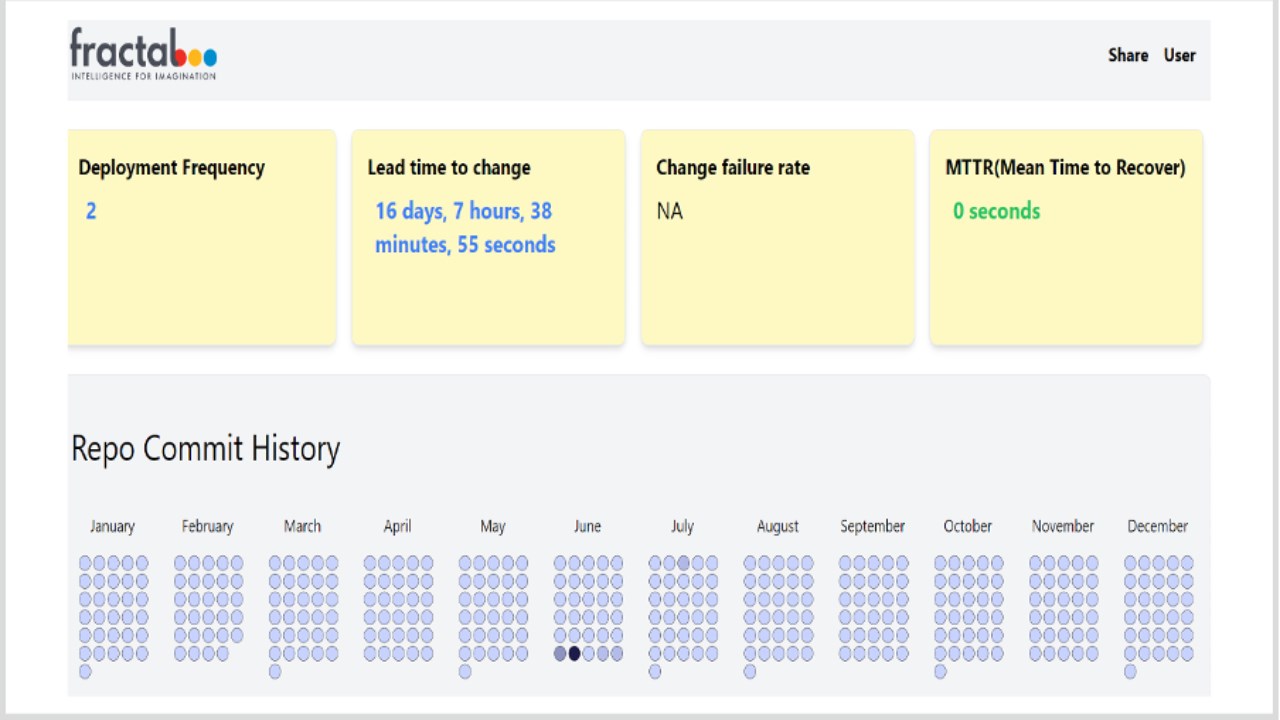The width and height of the screenshot is (1280, 720).
Task: Click the Repo Commit History heading
Action: tap(205, 448)
